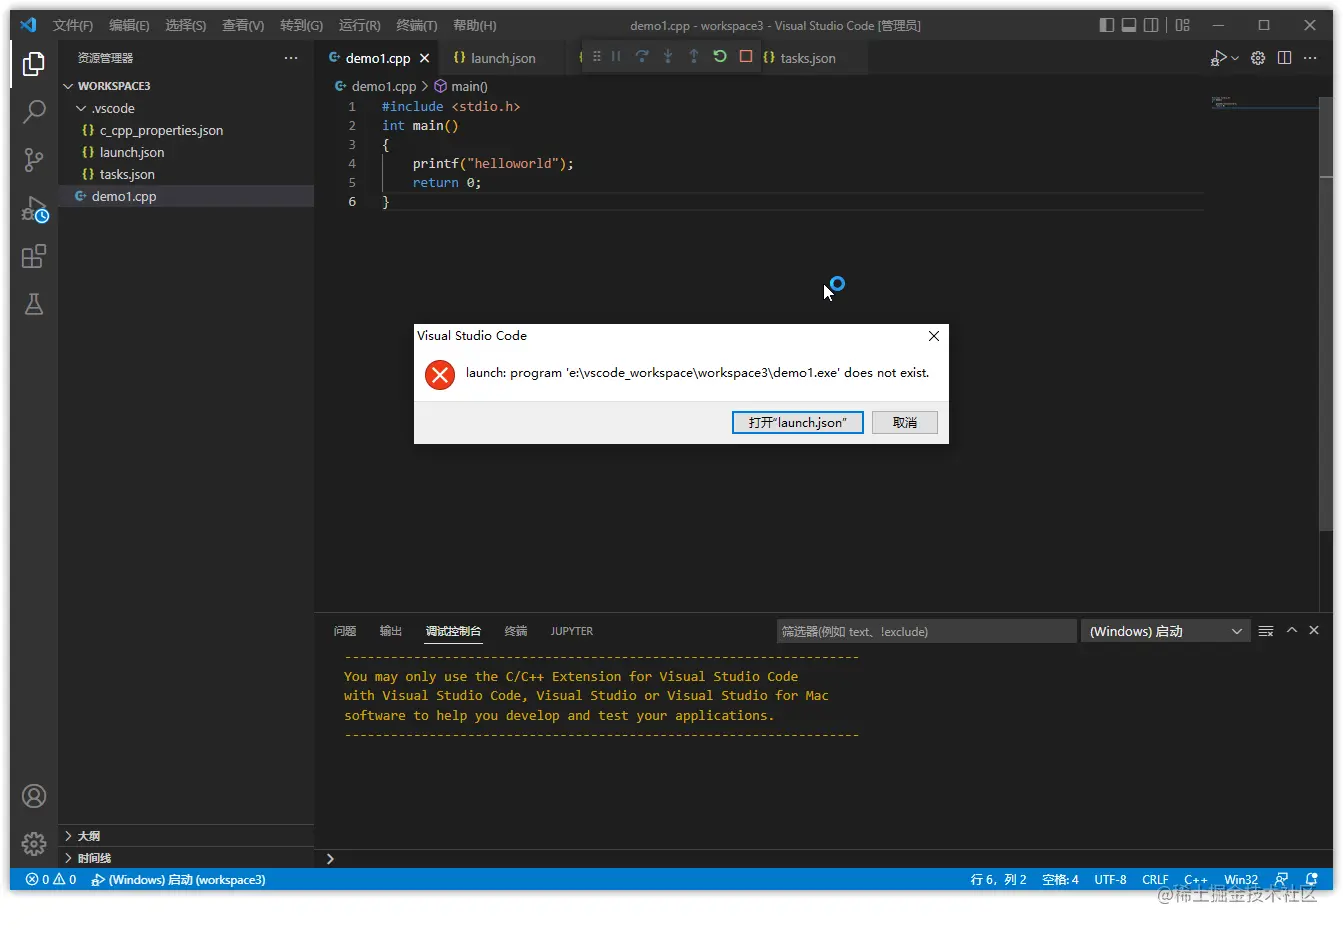The height and width of the screenshot is (930, 1343).
Task: Toggle the bottom panel visibility
Action: click(x=1129, y=25)
